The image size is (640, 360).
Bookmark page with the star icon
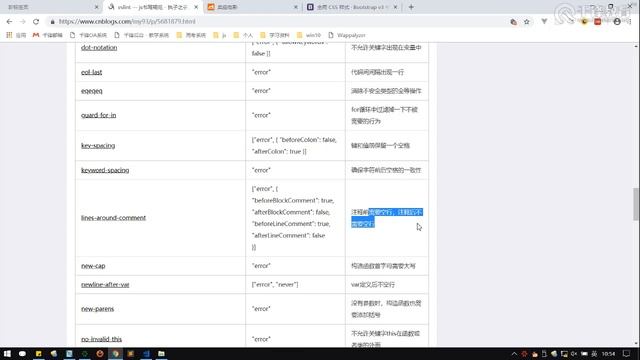pos(527,22)
